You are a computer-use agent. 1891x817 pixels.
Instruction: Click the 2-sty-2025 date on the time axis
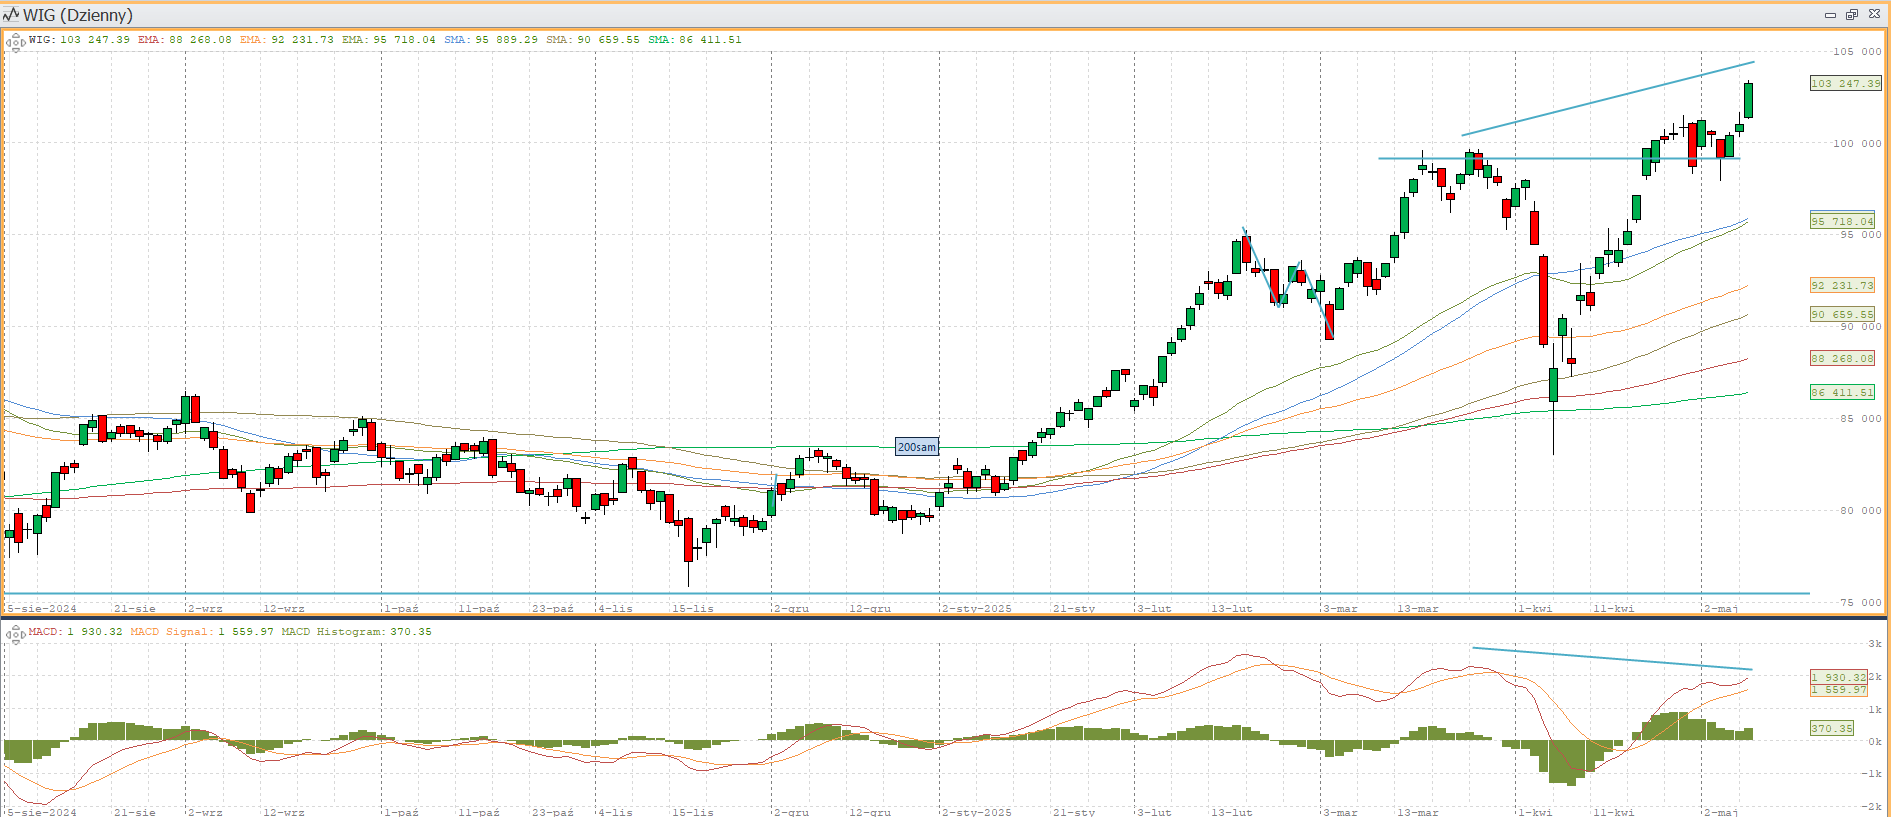coord(977,608)
